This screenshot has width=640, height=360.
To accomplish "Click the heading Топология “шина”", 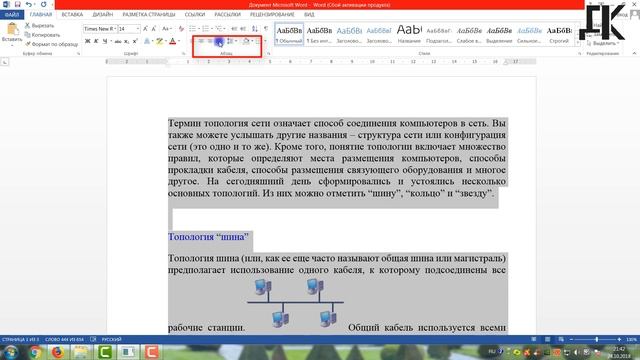I will (208, 237).
